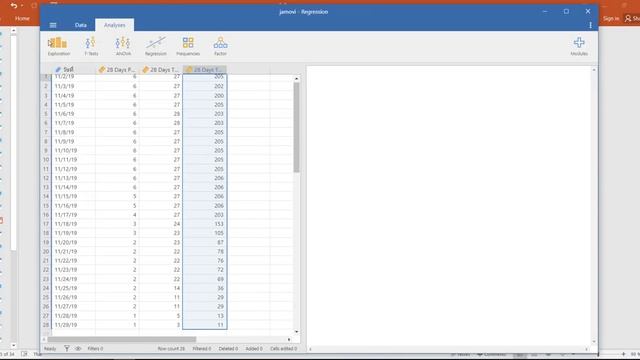Click the Undo arrow in PowerPoint window
The width and height of the screenshot is (640, 360).
click(14, 5)
